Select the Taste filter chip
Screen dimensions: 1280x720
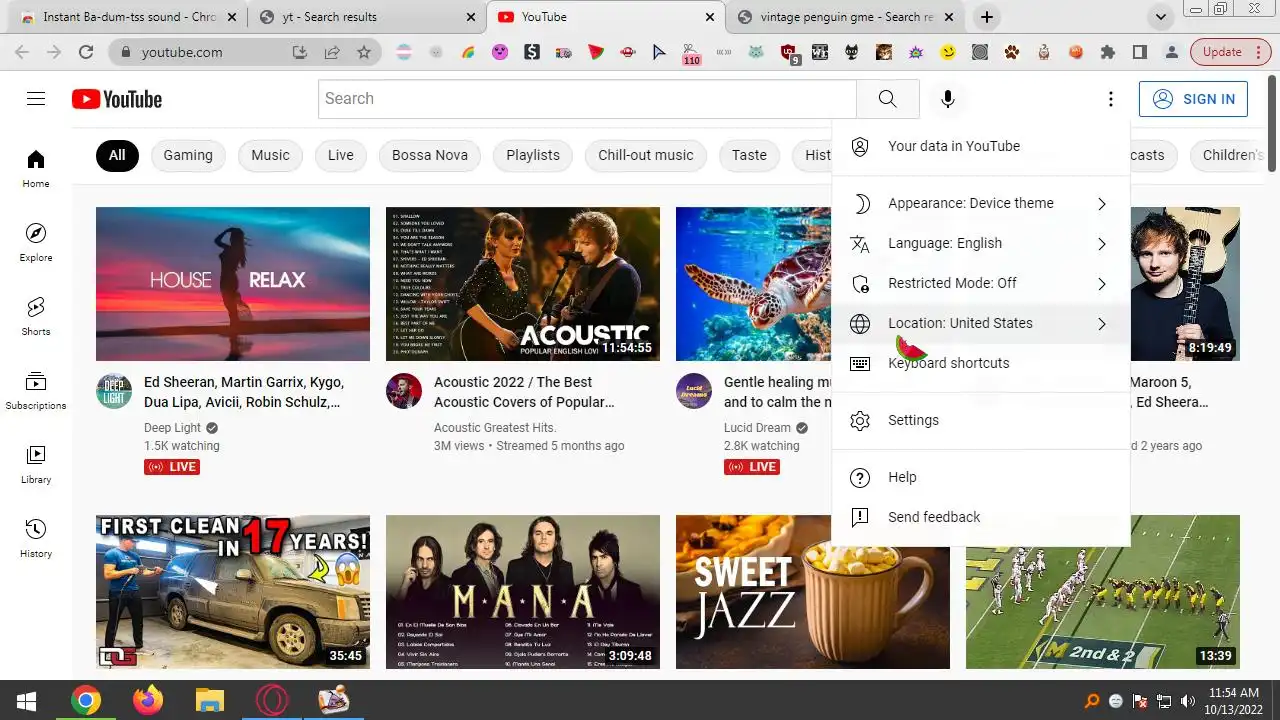tap(749, 155)
